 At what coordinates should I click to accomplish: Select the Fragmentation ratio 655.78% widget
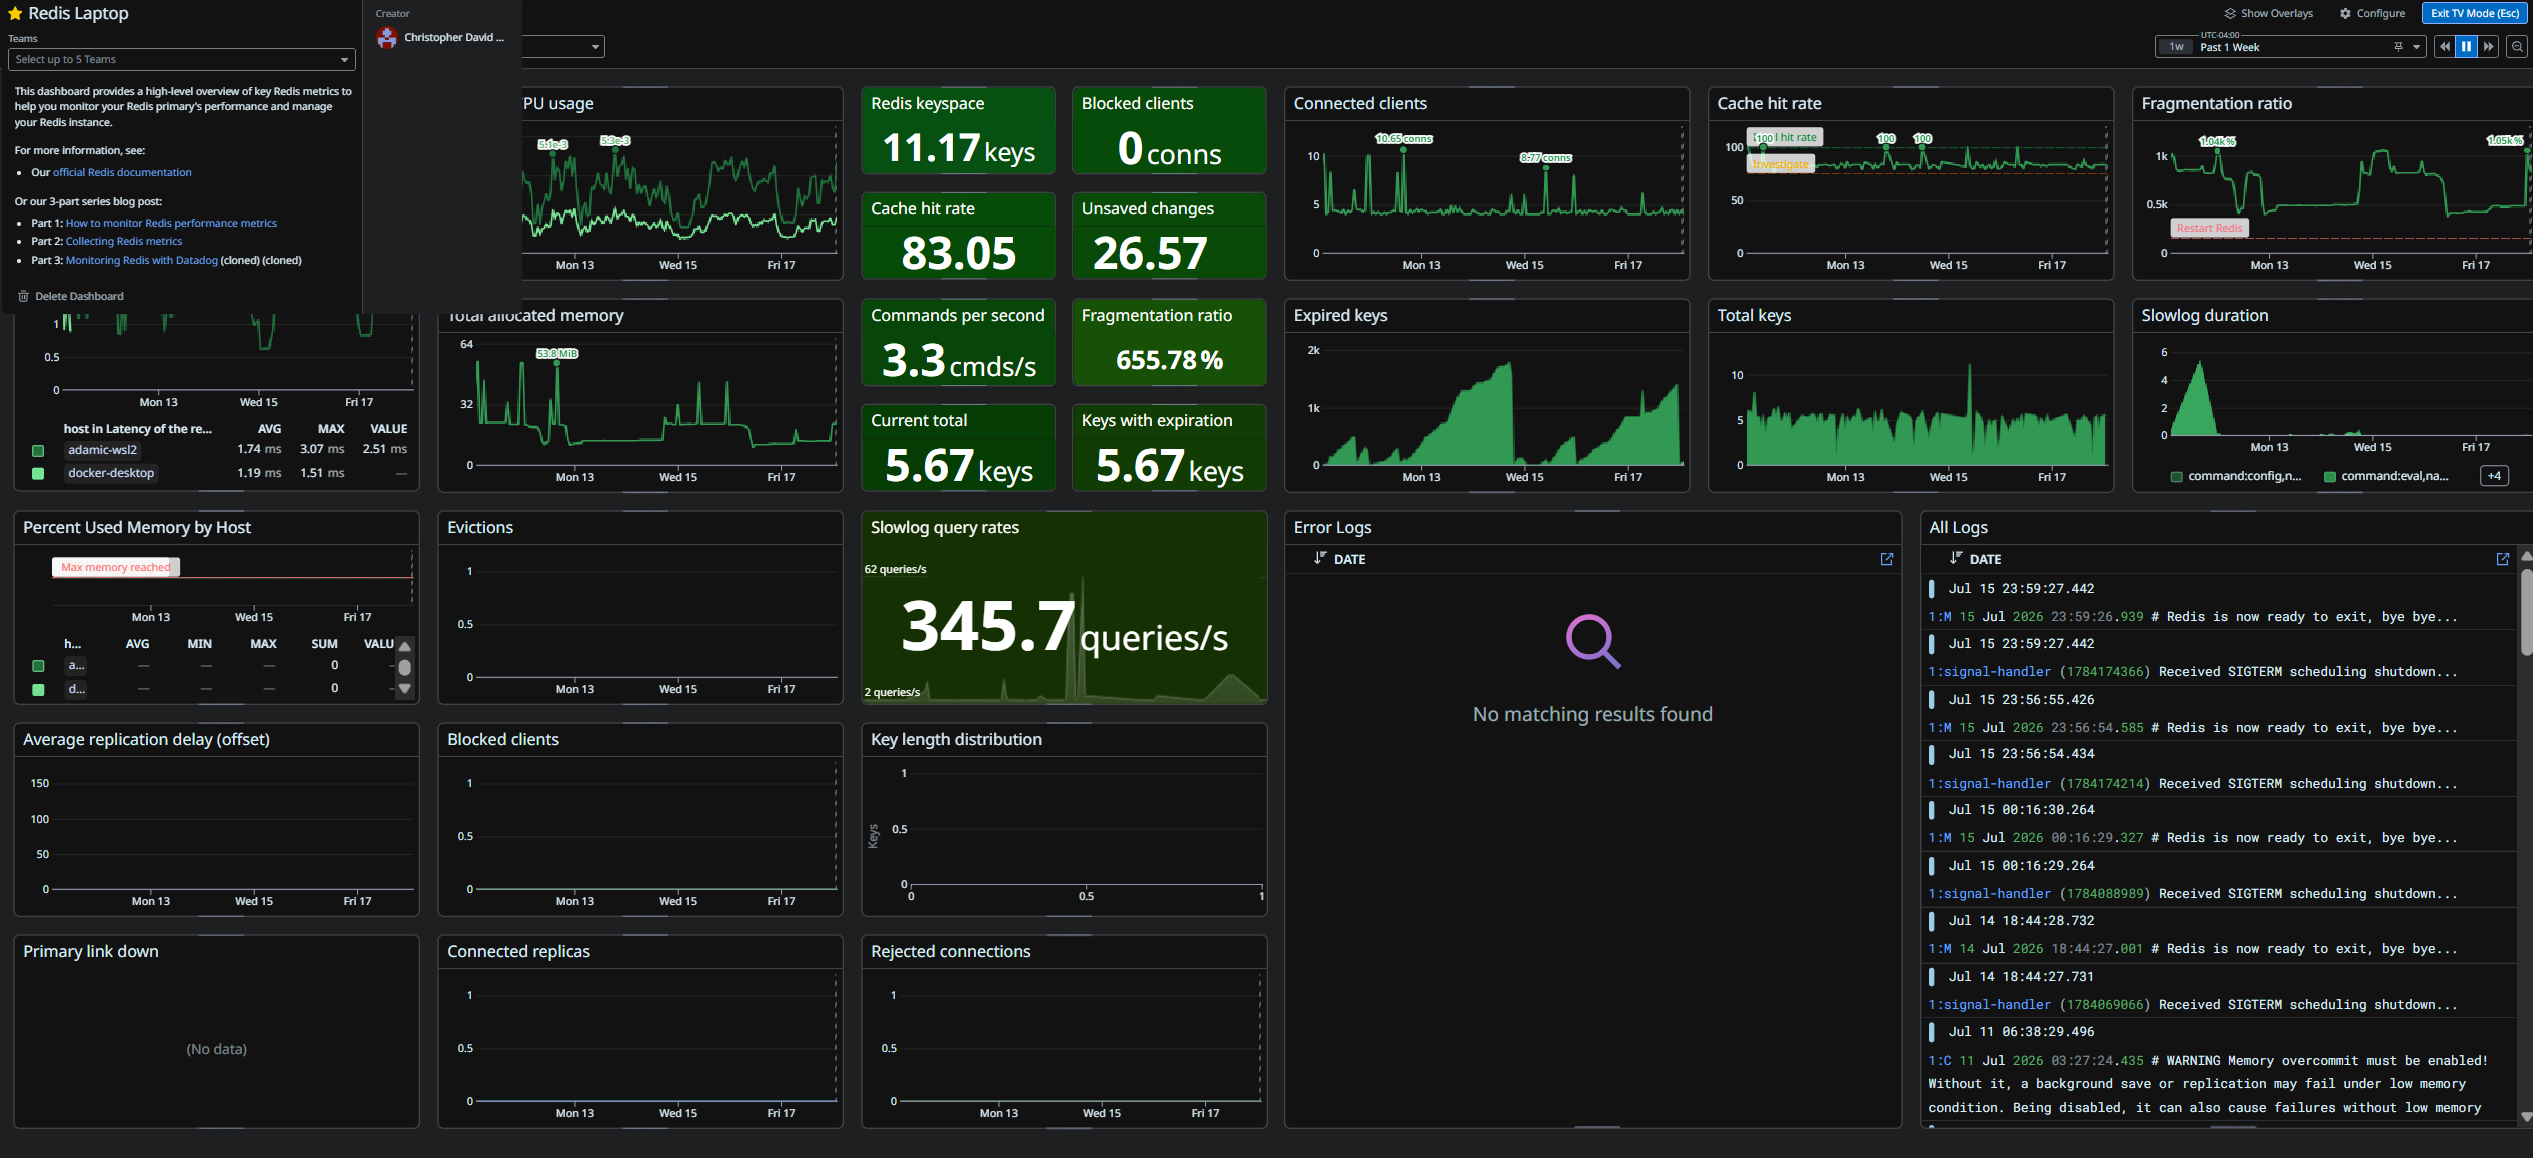coord(1169,342)
